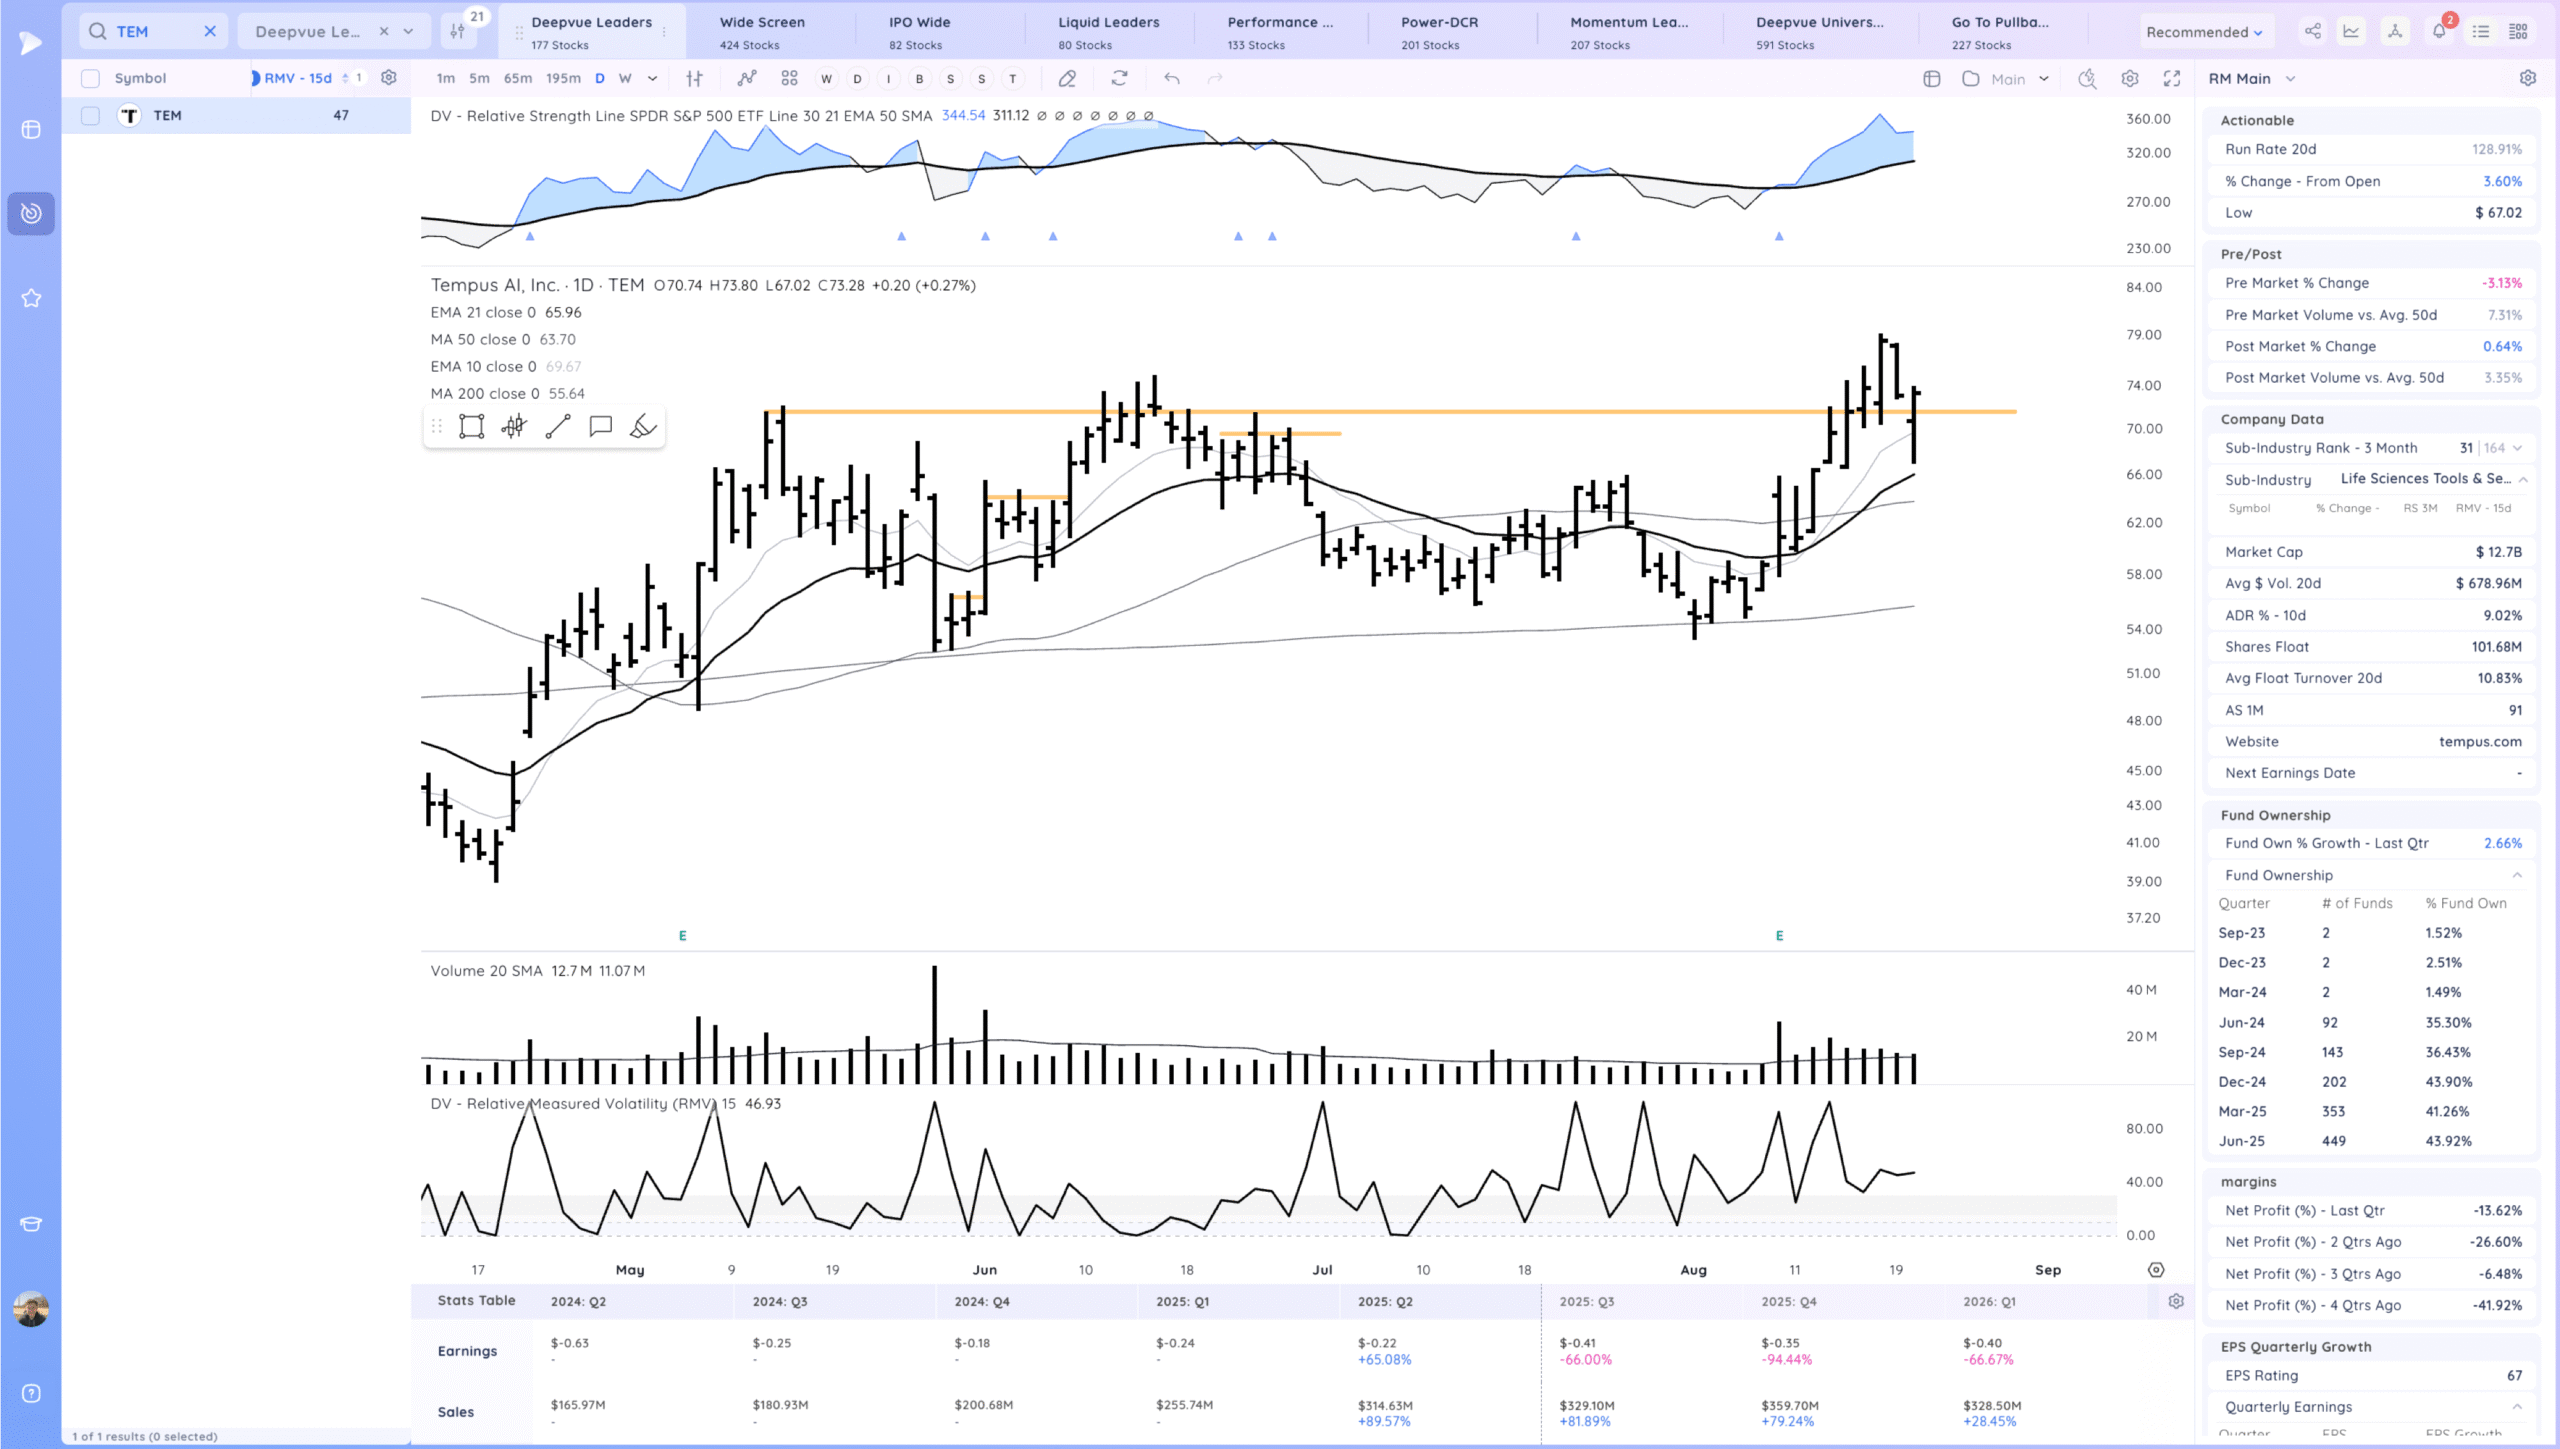The height and width of the screenshot is (1449, 2560).
Task: Open the notifications bell
Action: (x=2438, y=31)
